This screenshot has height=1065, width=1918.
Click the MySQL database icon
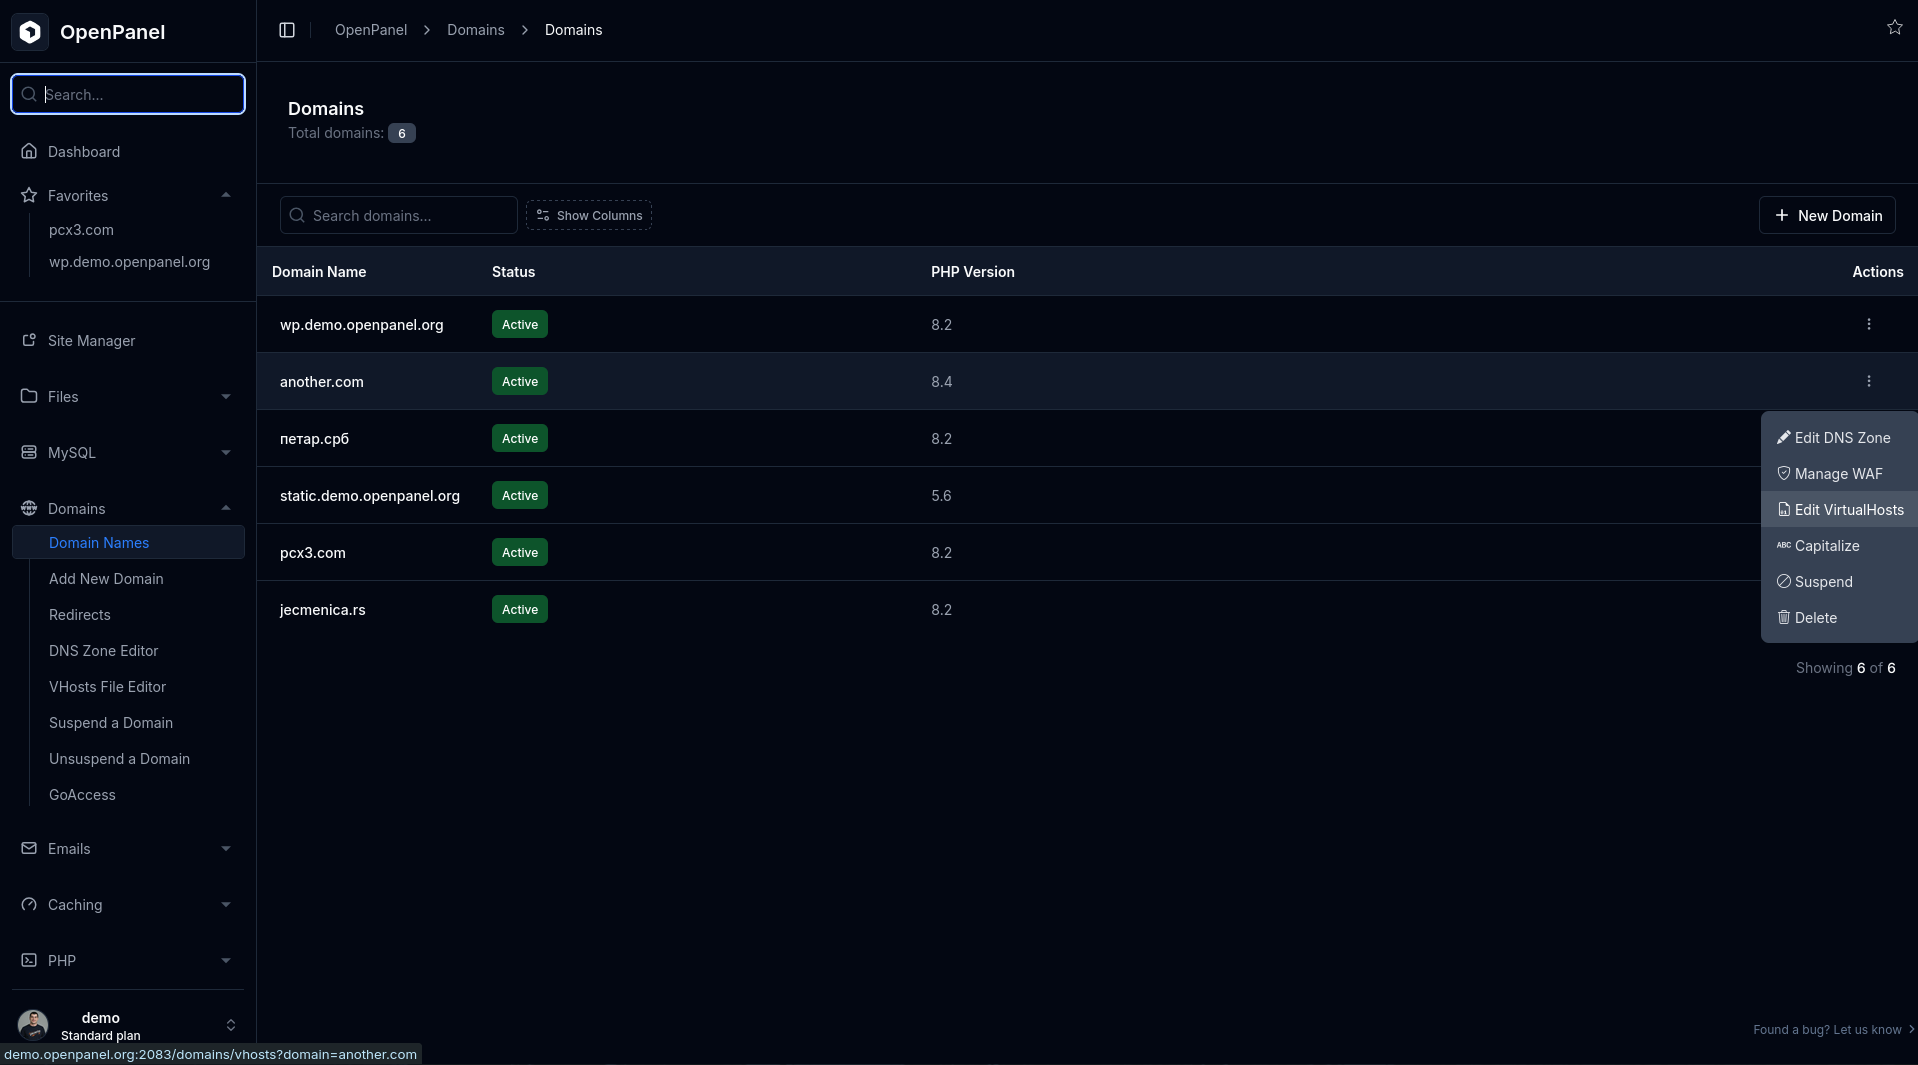coord(29,452)
